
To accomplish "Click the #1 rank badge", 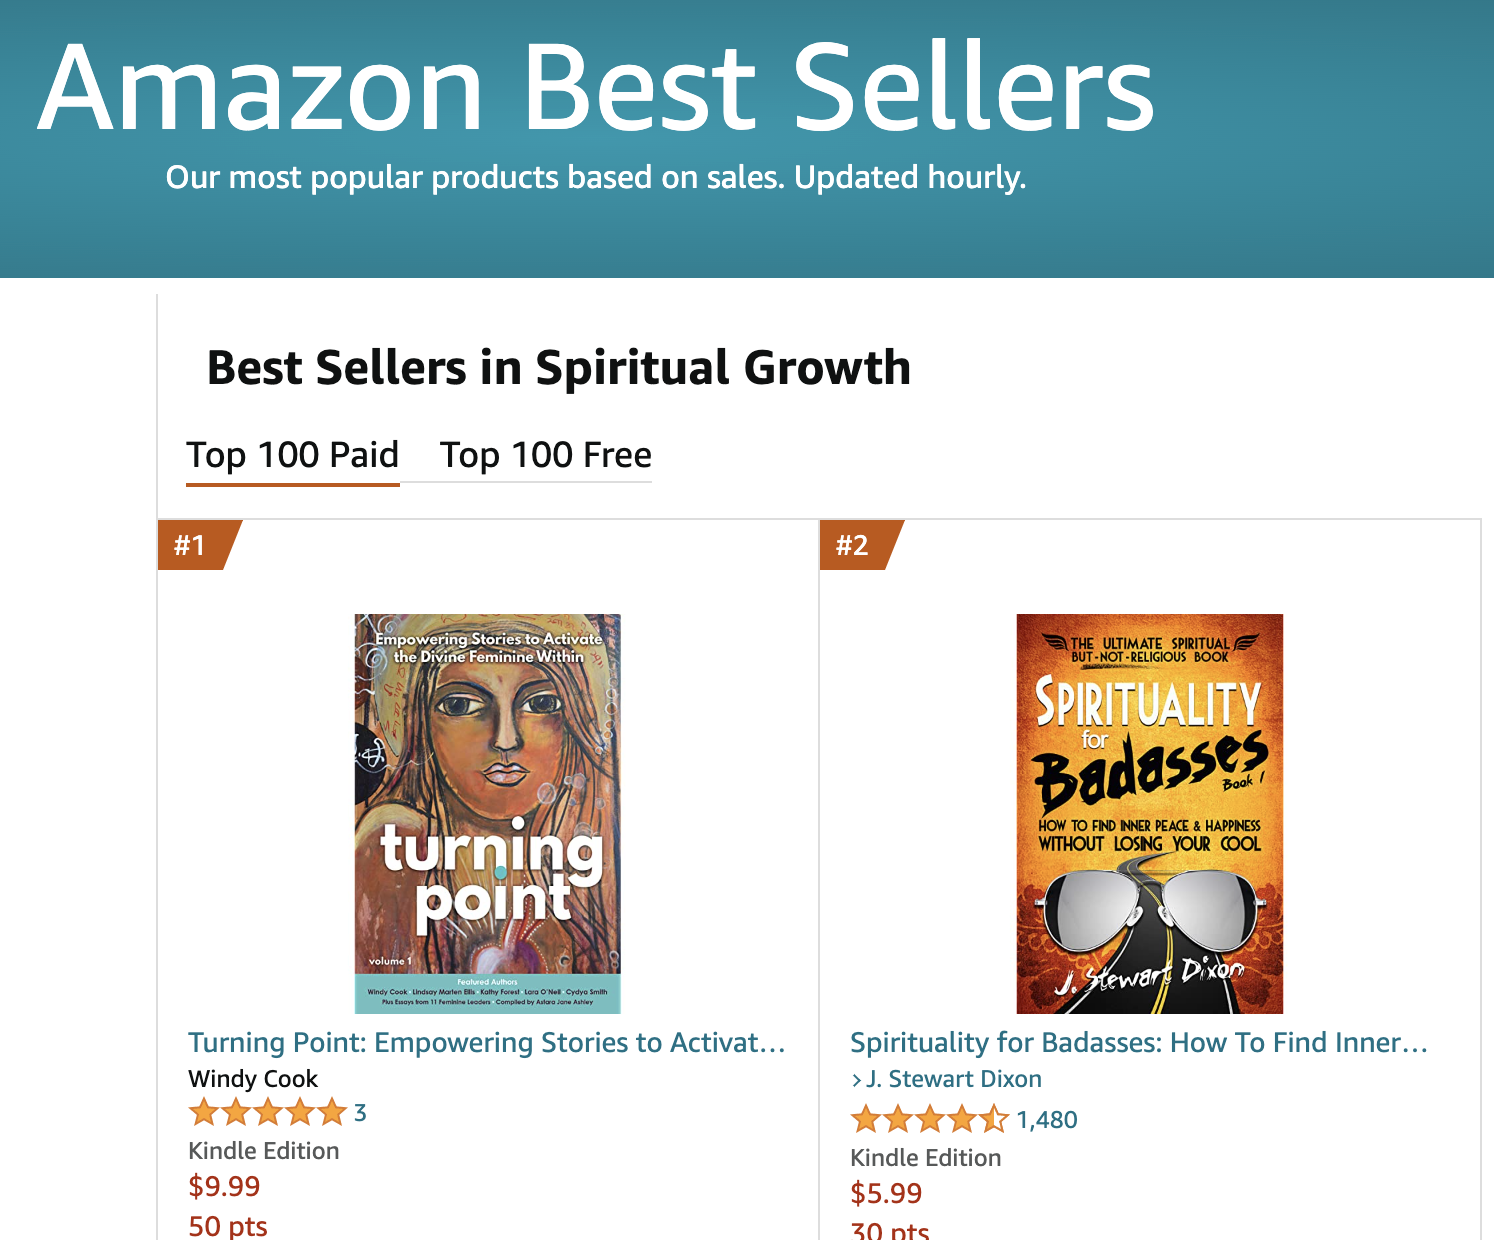I will pos(192,545).
